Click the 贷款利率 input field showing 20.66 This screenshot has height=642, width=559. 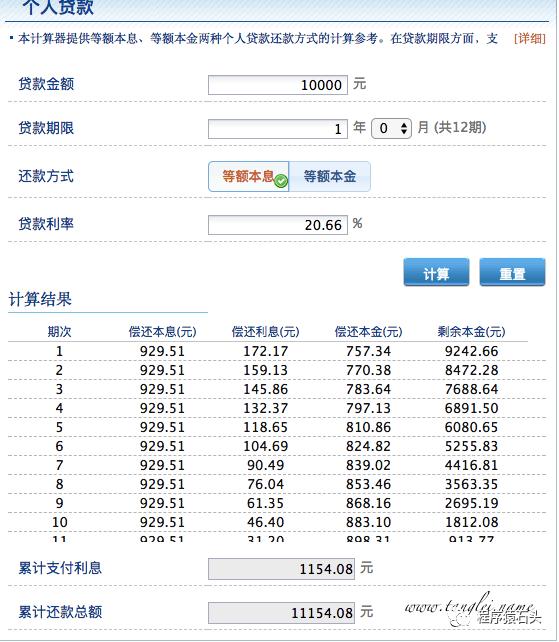point(278,225)
